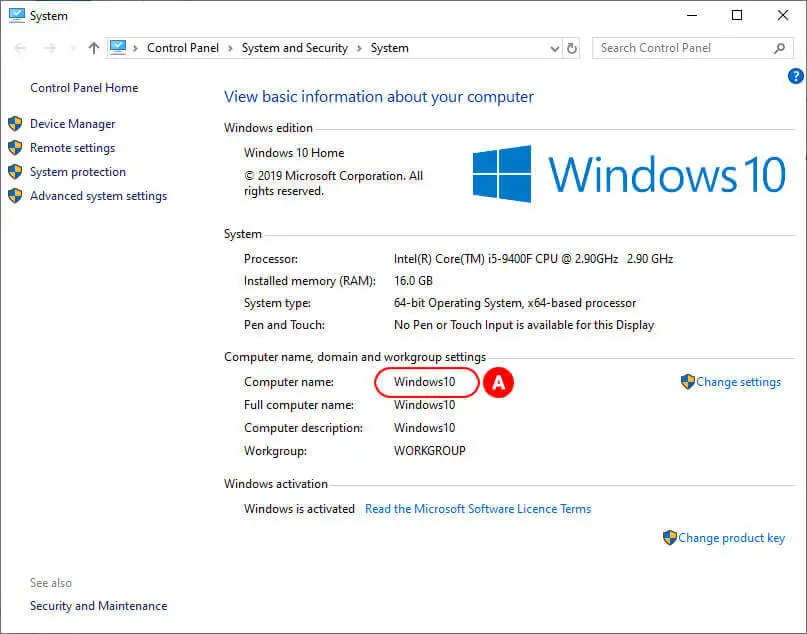Open the blue Help question mark icon
The image size is (807, 634).
pos(795,76)
